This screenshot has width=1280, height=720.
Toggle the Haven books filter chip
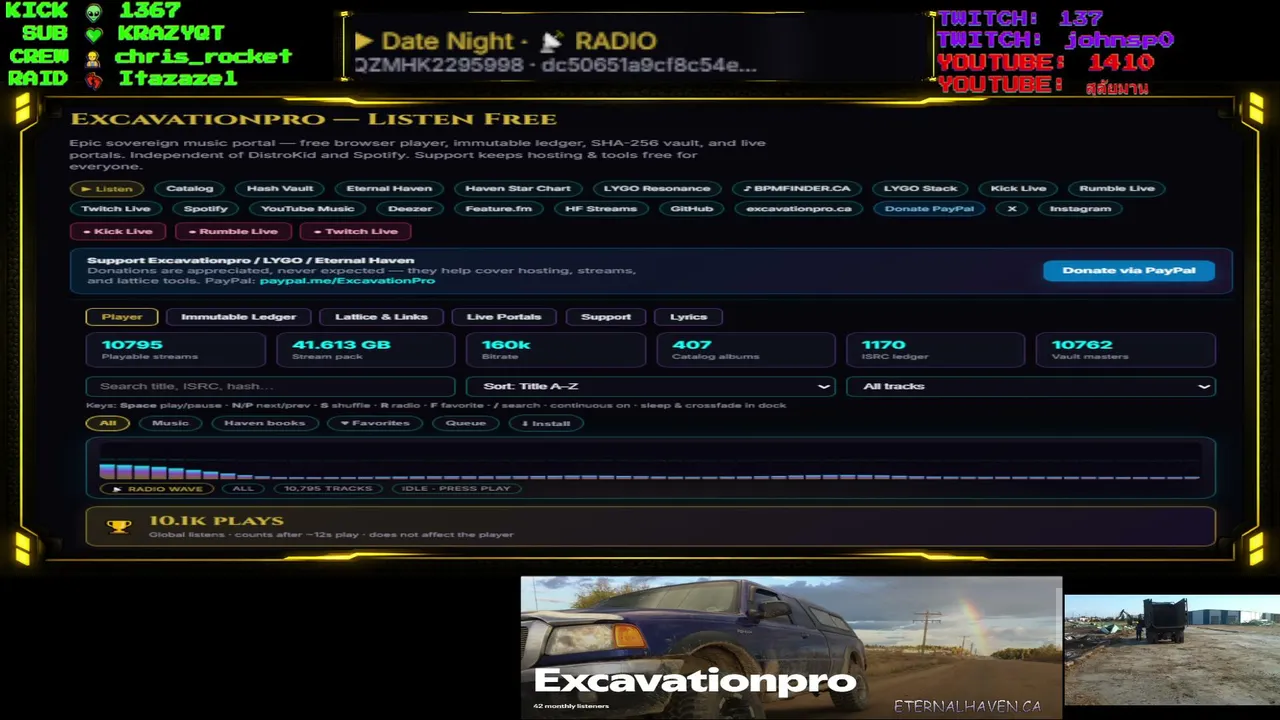click(264, 423)
